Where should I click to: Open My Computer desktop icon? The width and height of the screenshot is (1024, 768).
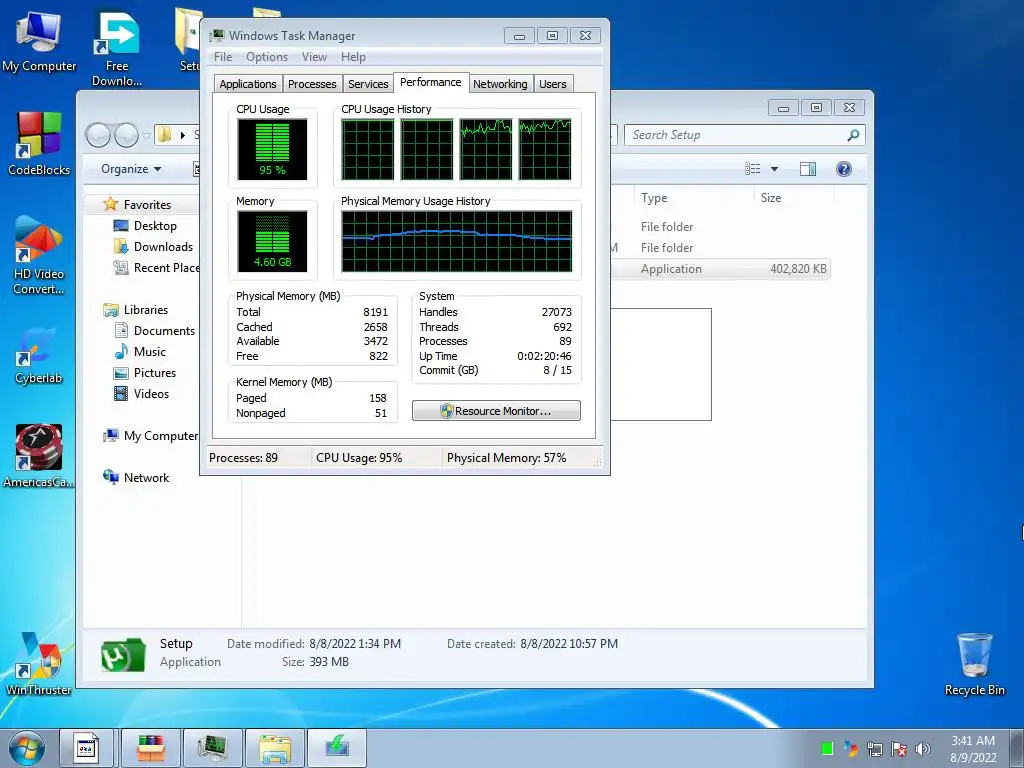point(39,40)
